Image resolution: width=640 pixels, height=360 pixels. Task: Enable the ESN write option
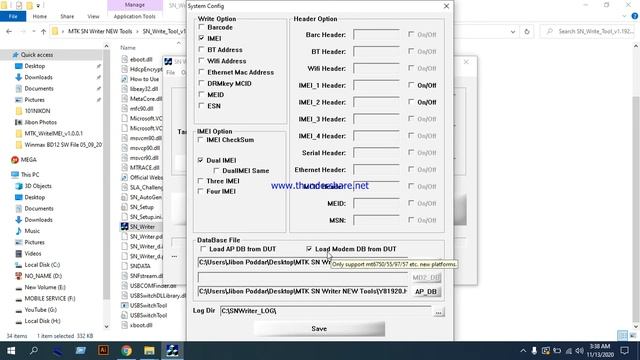pos(202,106)
